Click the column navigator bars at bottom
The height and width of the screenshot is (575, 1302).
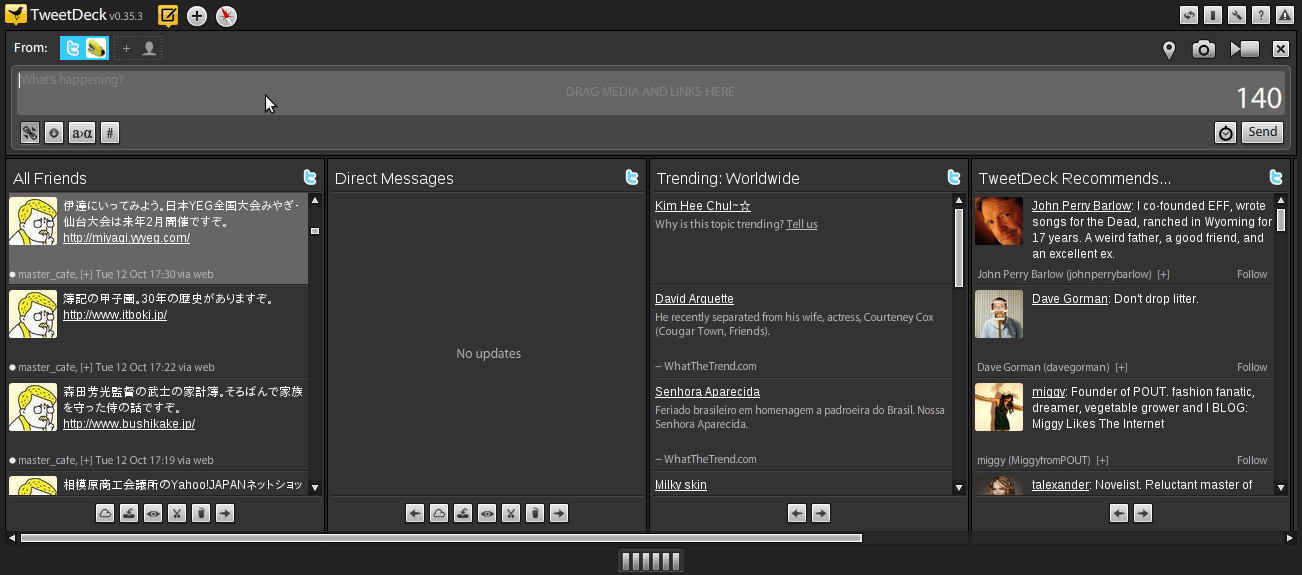point(651,561)
